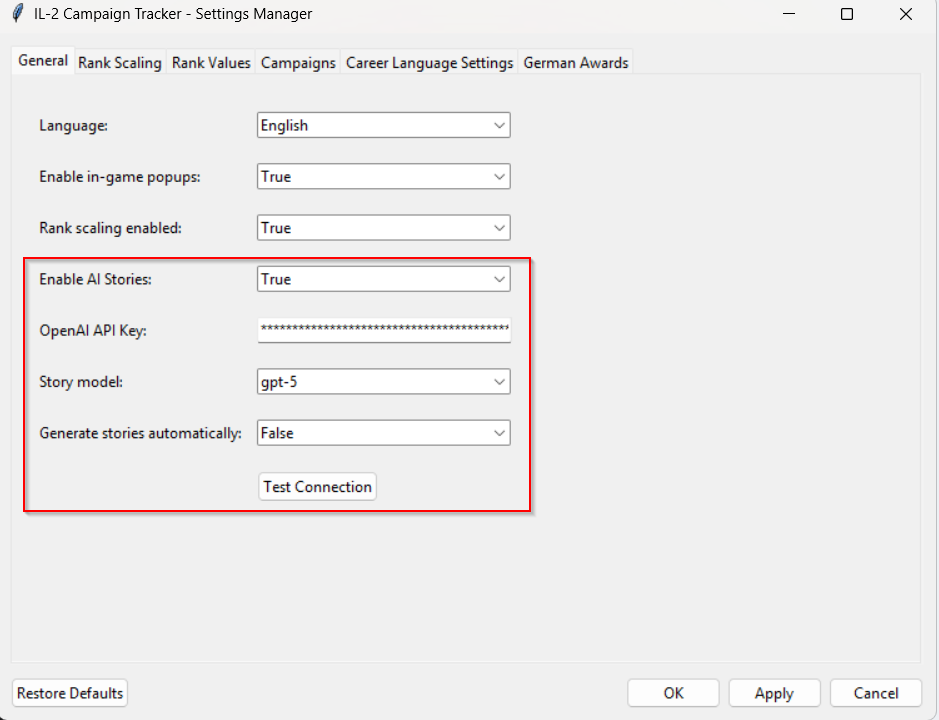This screenshot has width=939, height=720.
Task: Click the feather app icon in title bar
Action: [17, 14]
